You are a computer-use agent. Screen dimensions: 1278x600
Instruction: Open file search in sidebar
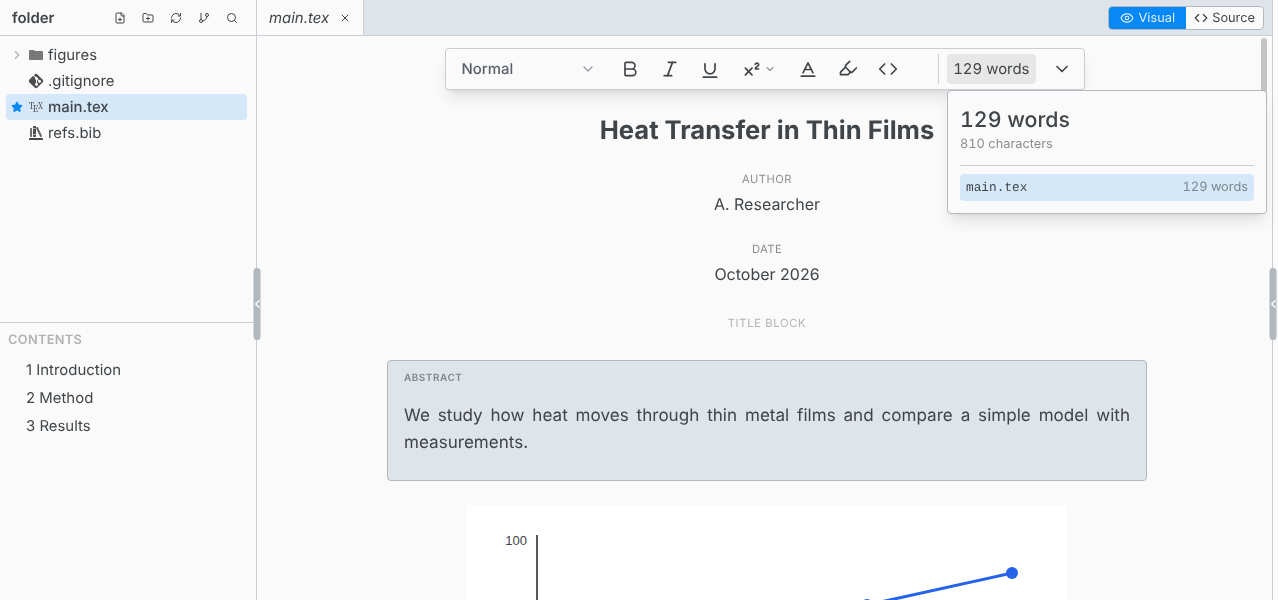232,18
